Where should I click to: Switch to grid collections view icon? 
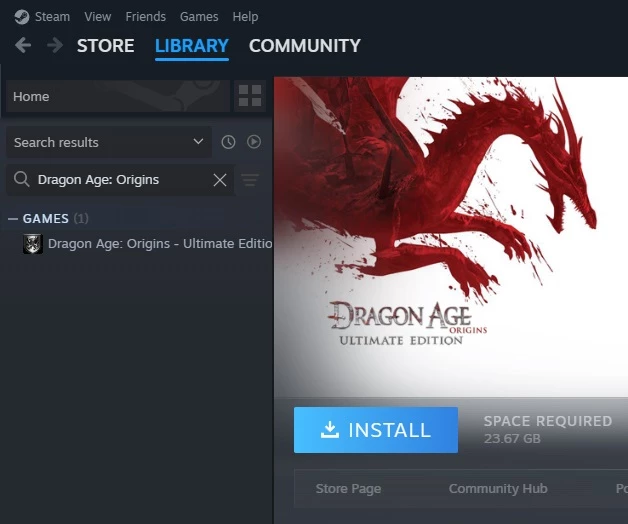(x=250, y=96)
